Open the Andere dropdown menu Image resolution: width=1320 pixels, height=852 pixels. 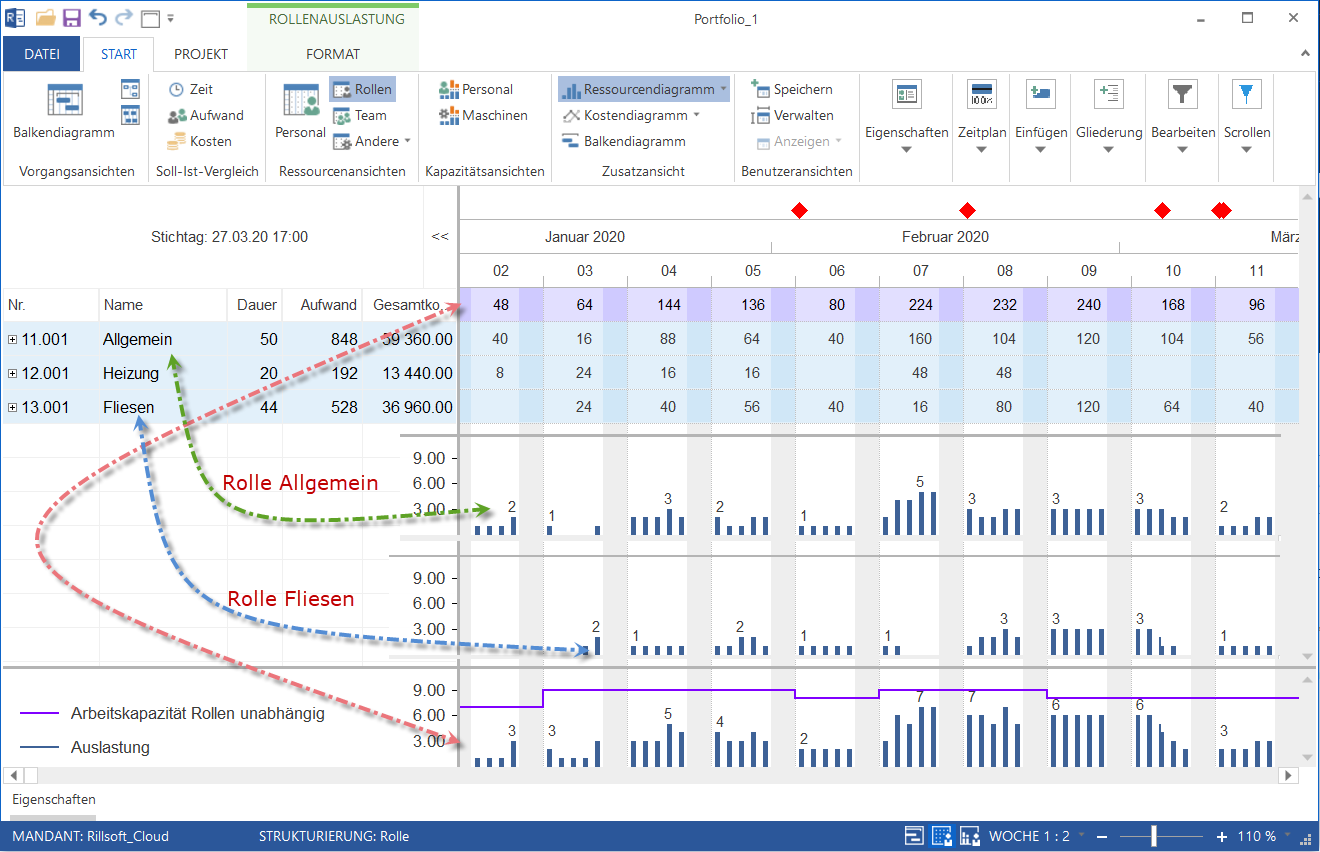coord(371,141)
